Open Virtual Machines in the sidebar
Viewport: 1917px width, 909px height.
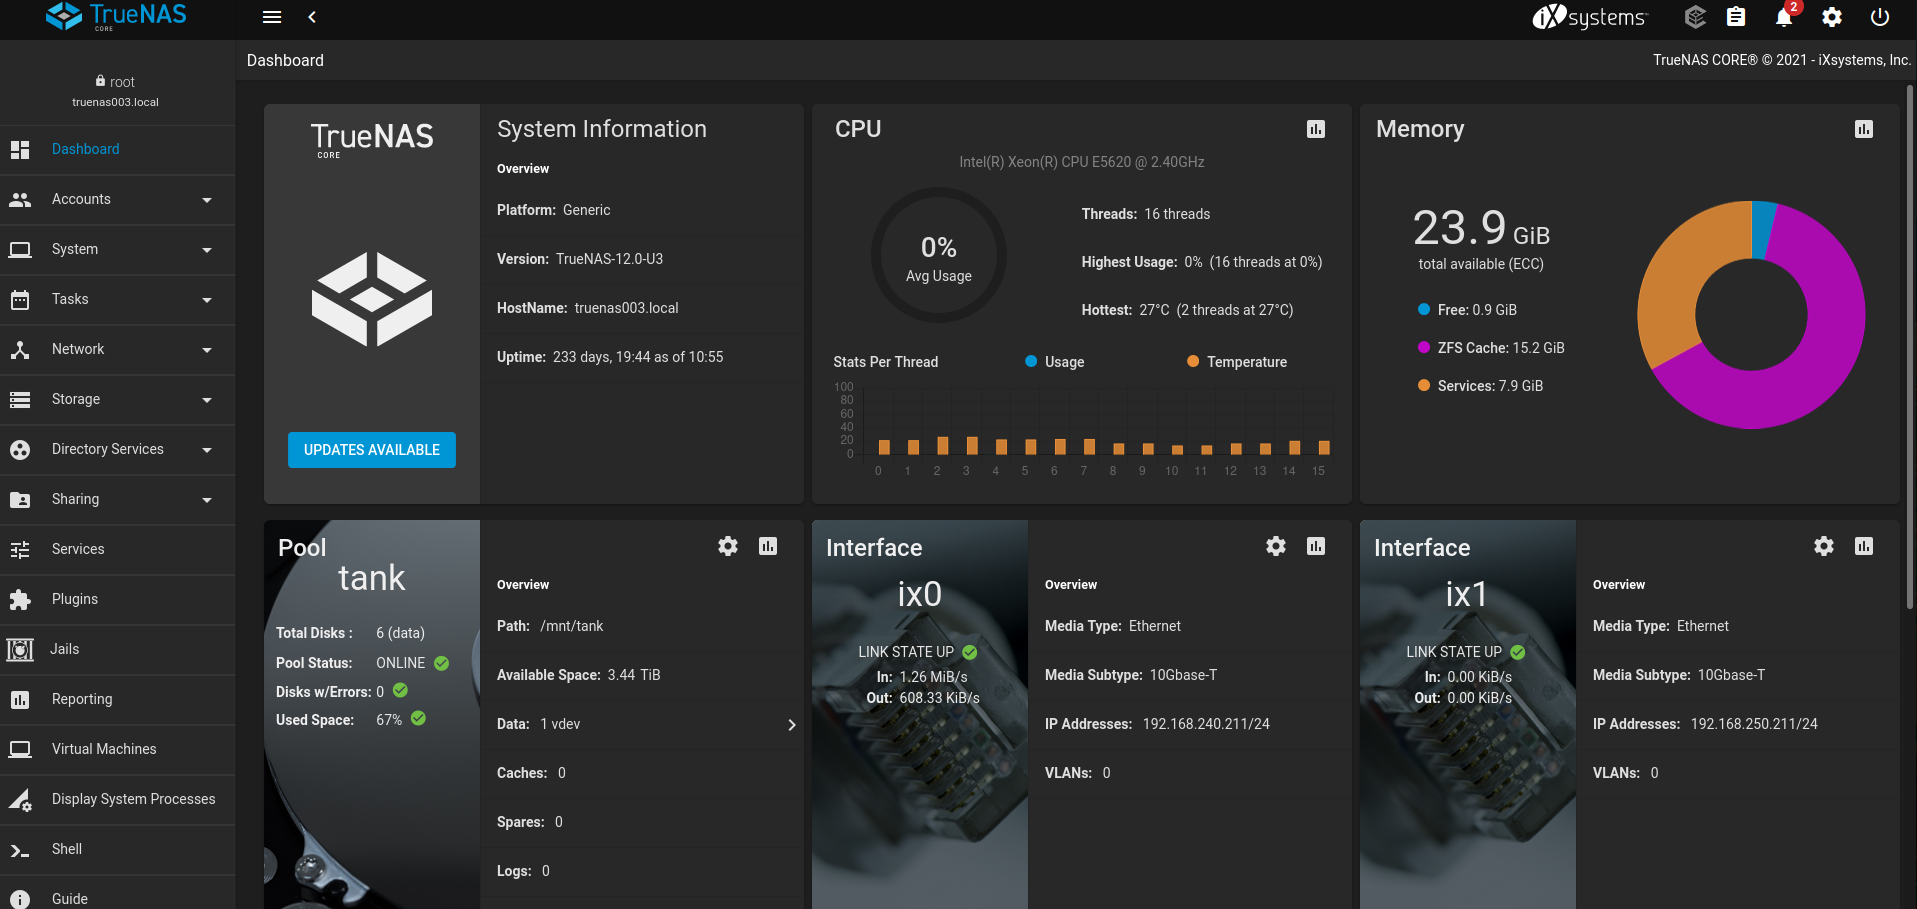(117, 749)
